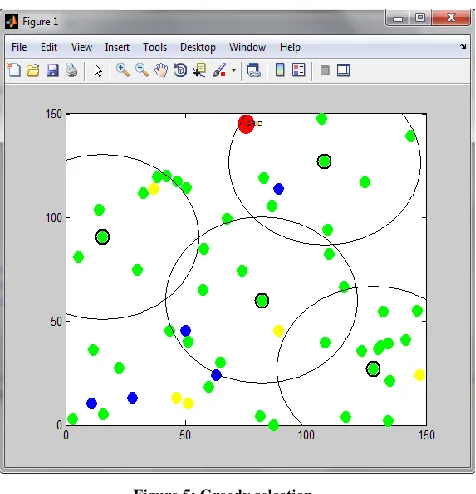The width and height of the screenshot is (476, 494).
Task: Open the Help menu
Action: click(290, 47)
